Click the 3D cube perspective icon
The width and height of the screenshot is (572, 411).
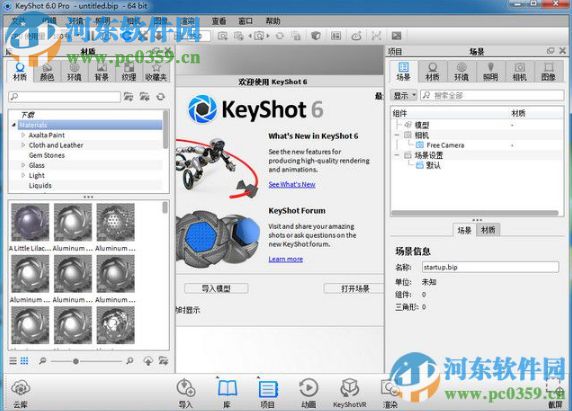point(316,36)
